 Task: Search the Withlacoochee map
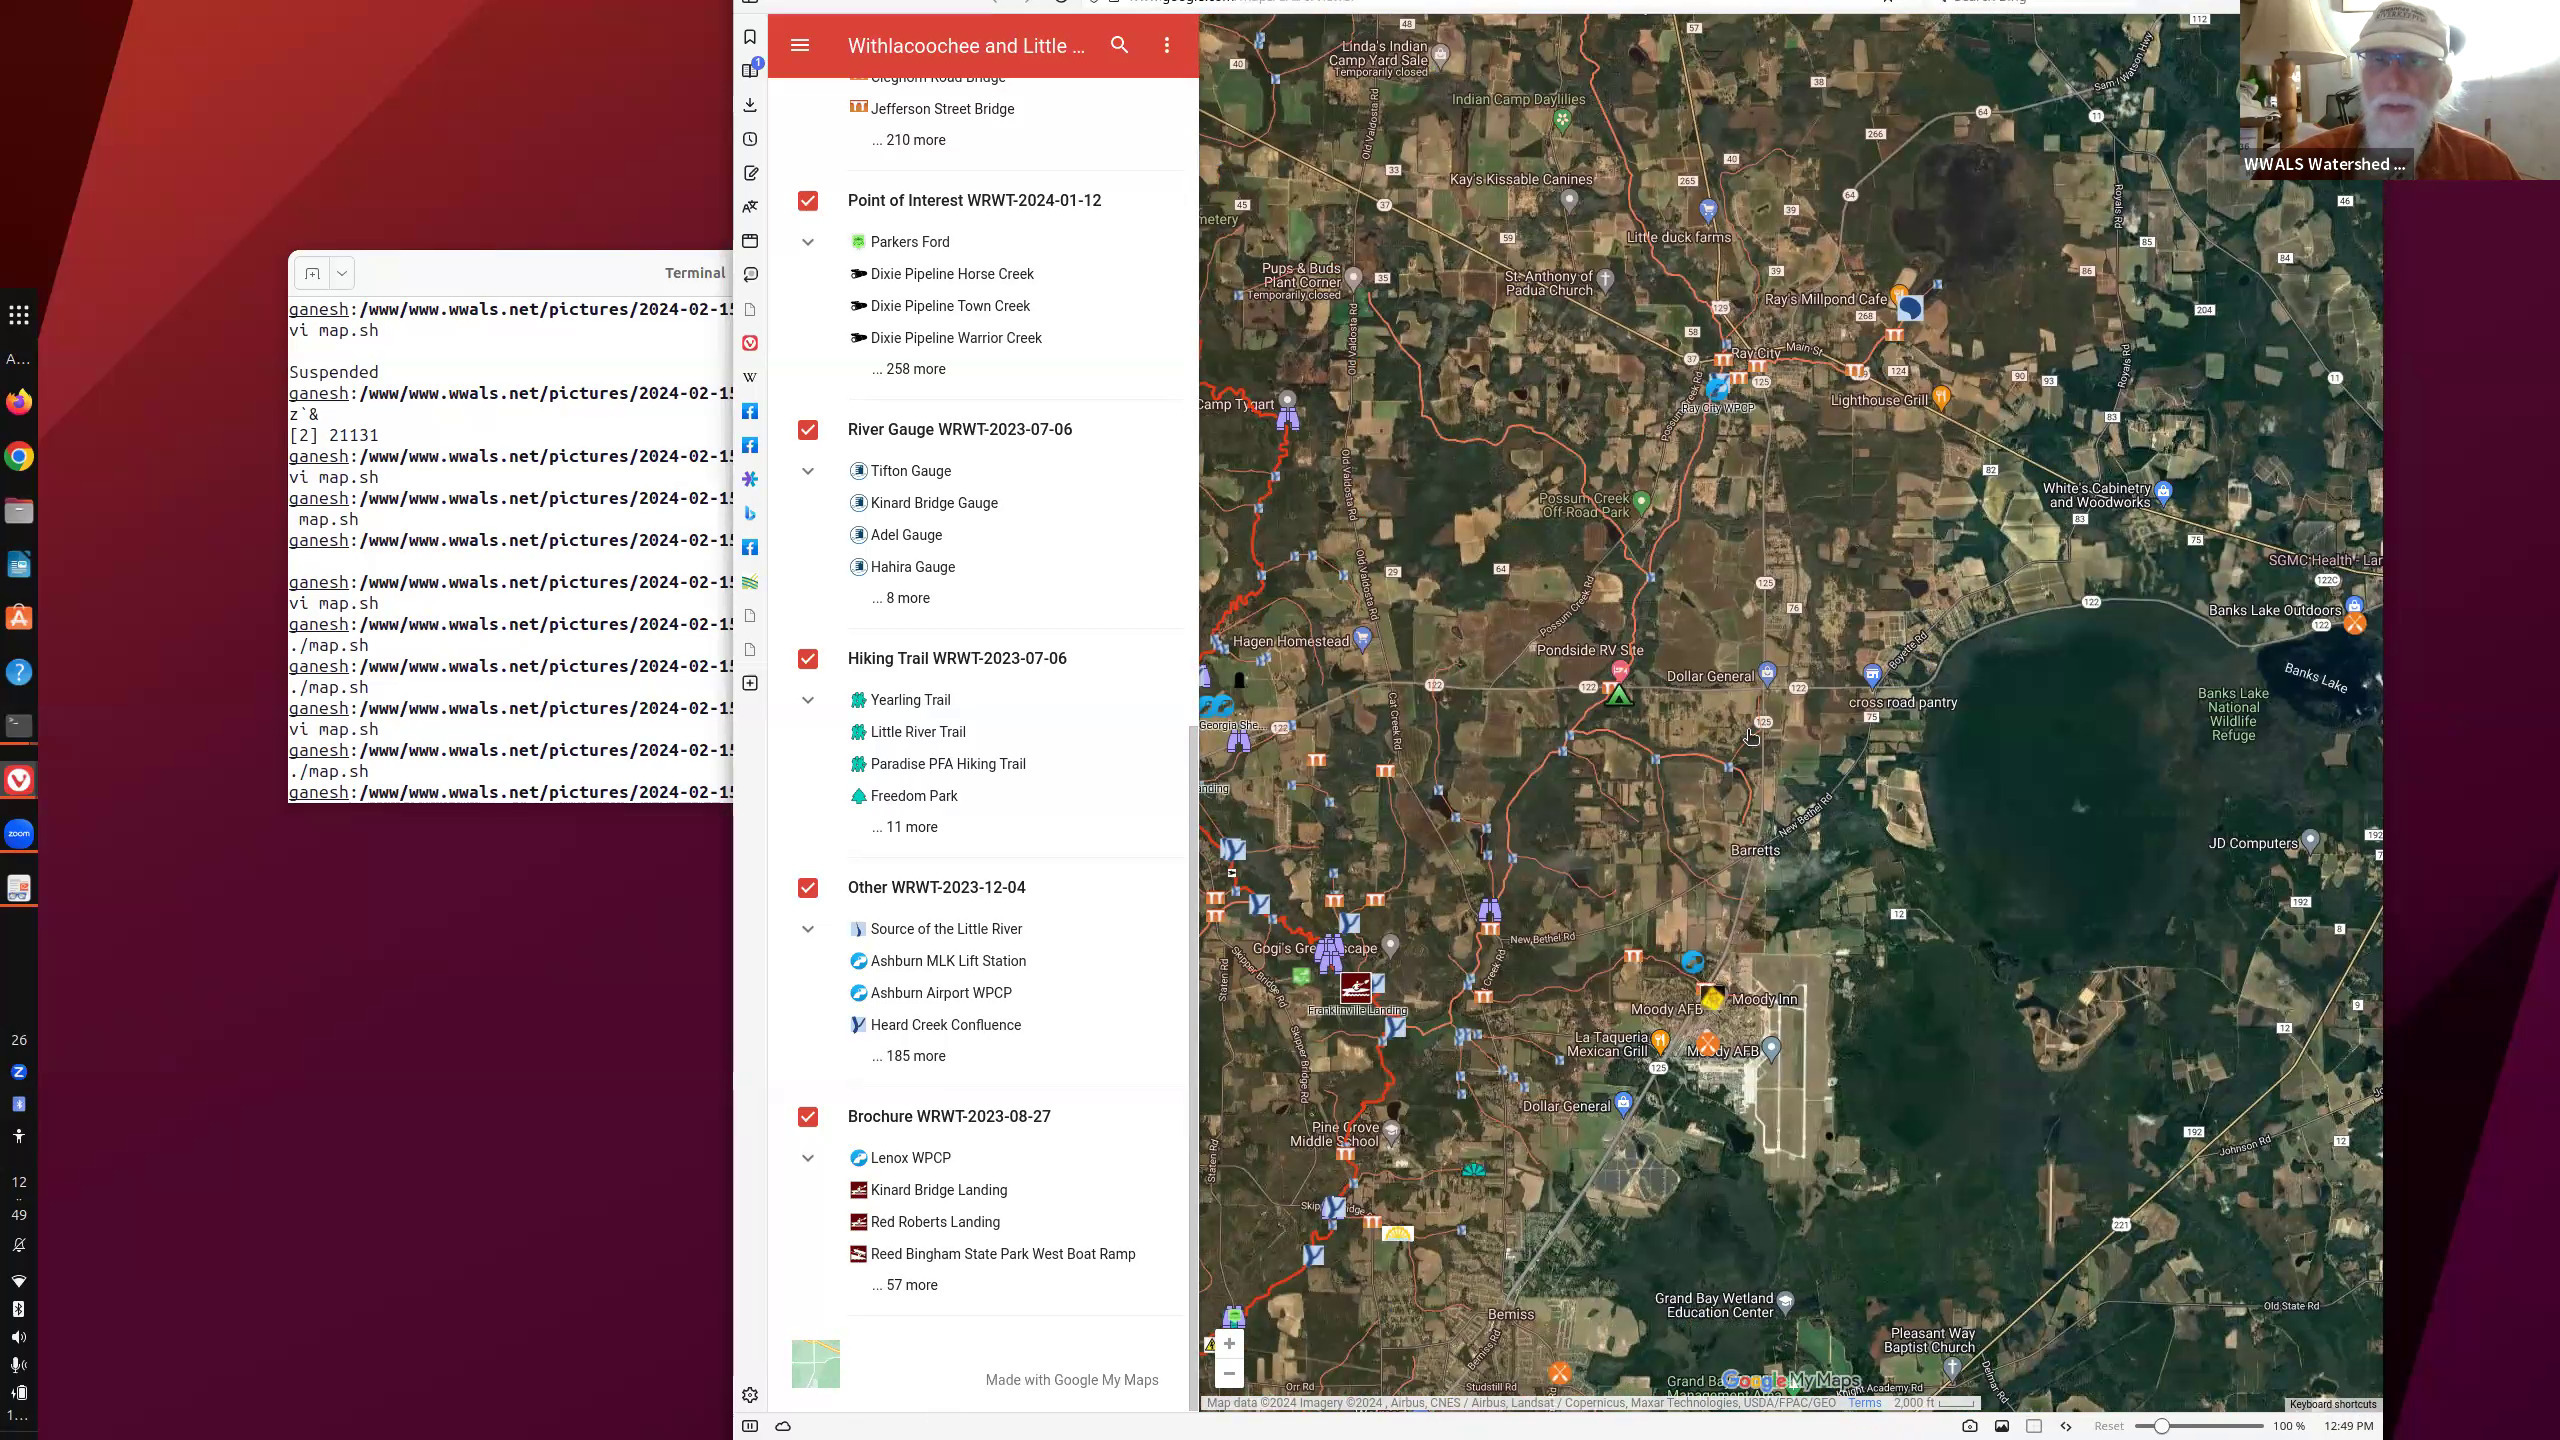coord(1119,45)
